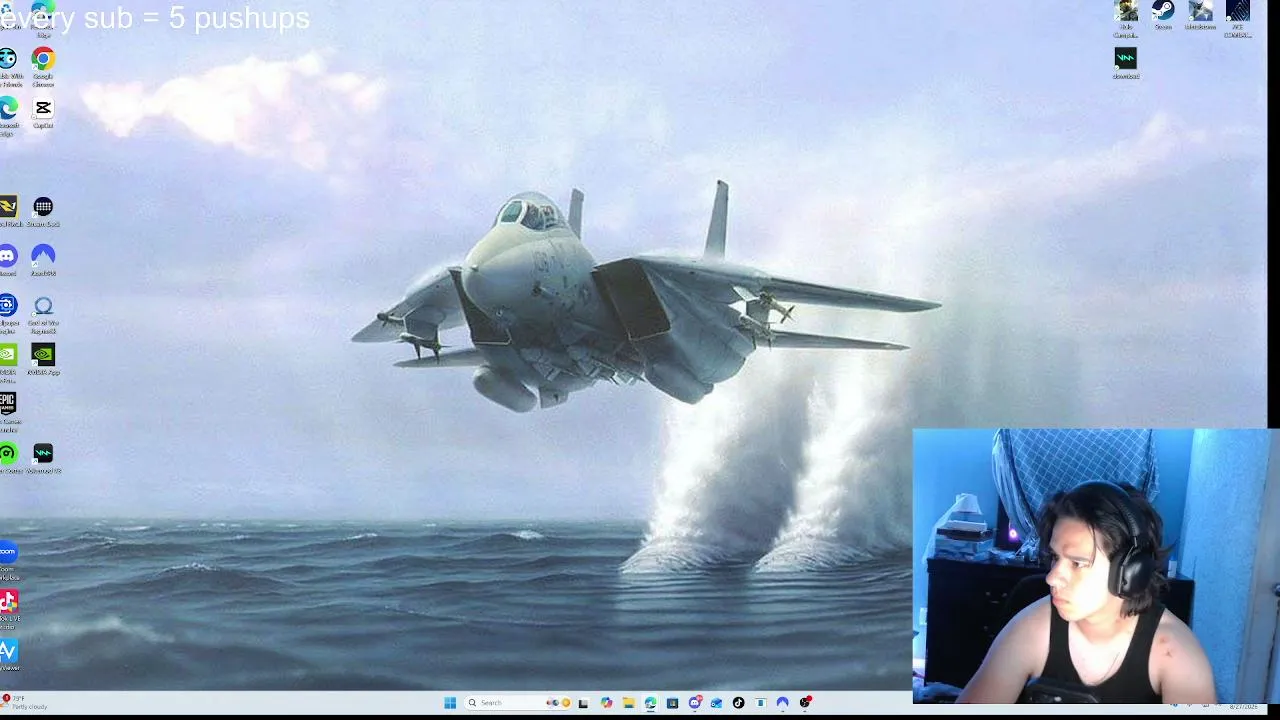
Task: Select the God of War Ragnarök shortcut
Action: pos(43,314)
